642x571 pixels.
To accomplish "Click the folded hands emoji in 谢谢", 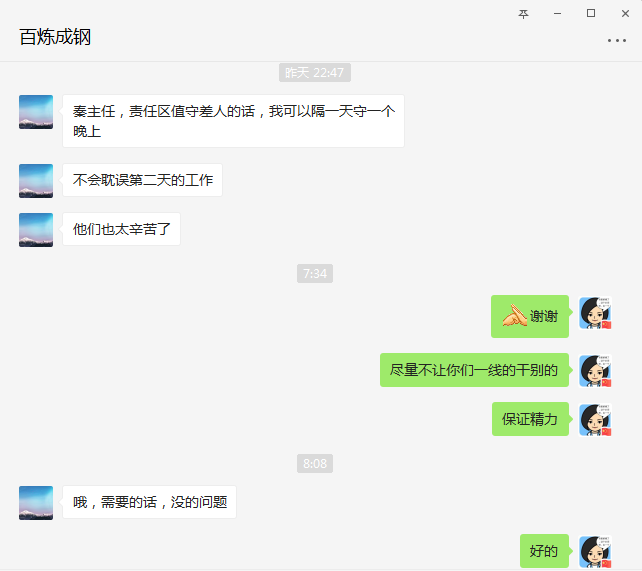I will pos(515,316).
